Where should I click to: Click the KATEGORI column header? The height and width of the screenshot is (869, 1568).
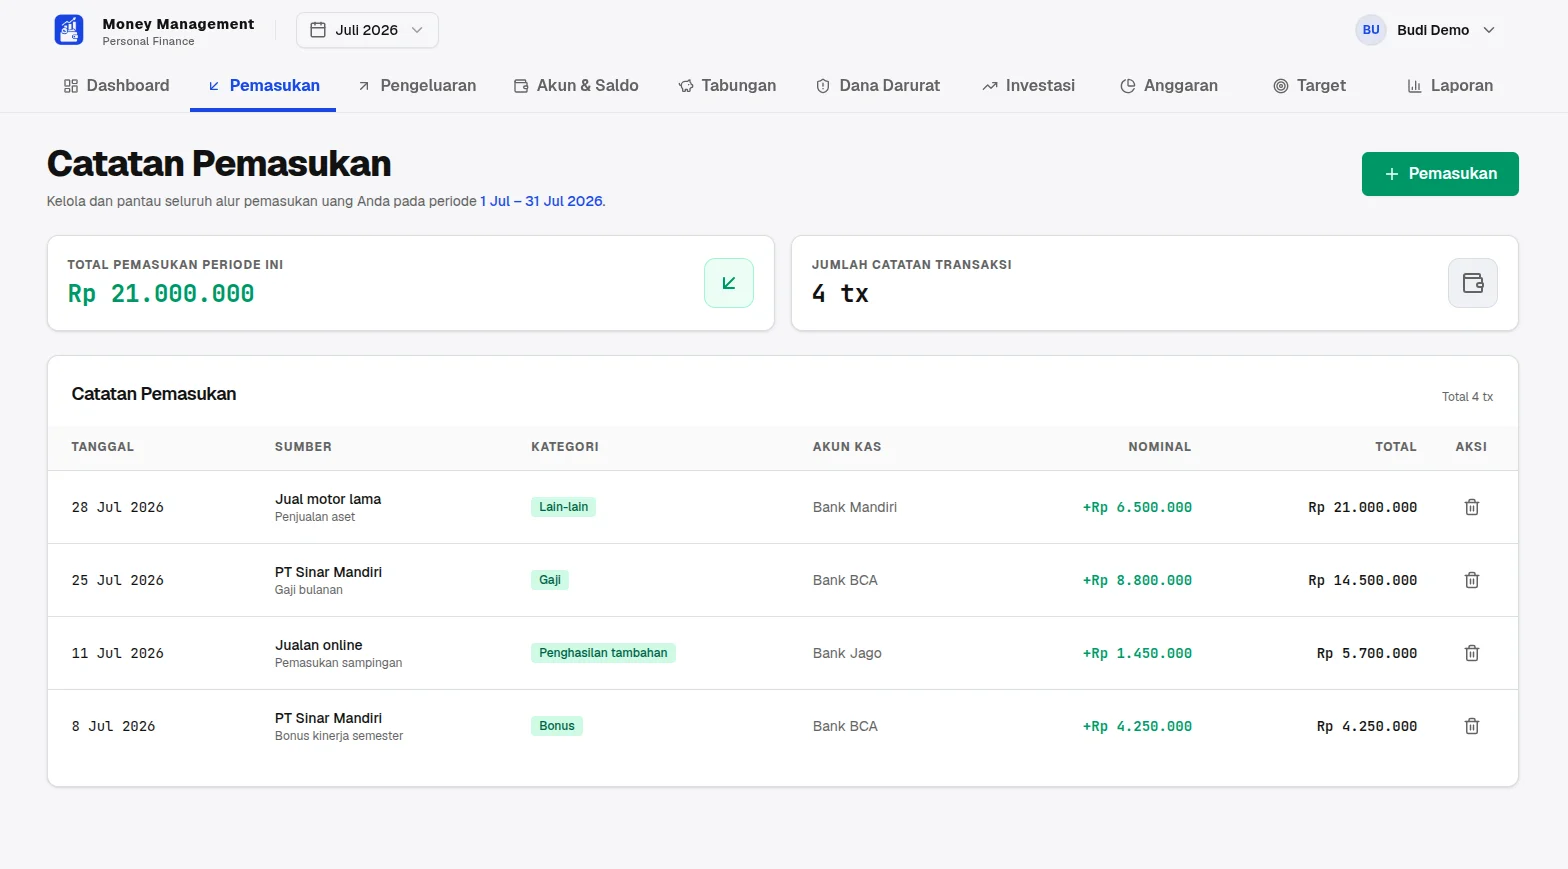click(565, 447)
